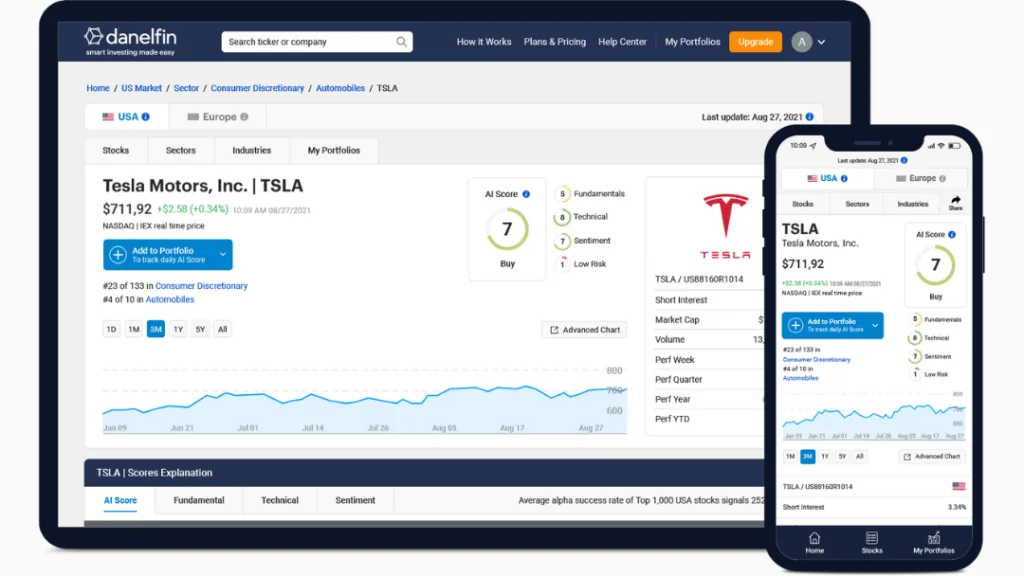Select the AI Score explanation tab
Viewport: 1024px width, 576px height.
click(120, 500)
